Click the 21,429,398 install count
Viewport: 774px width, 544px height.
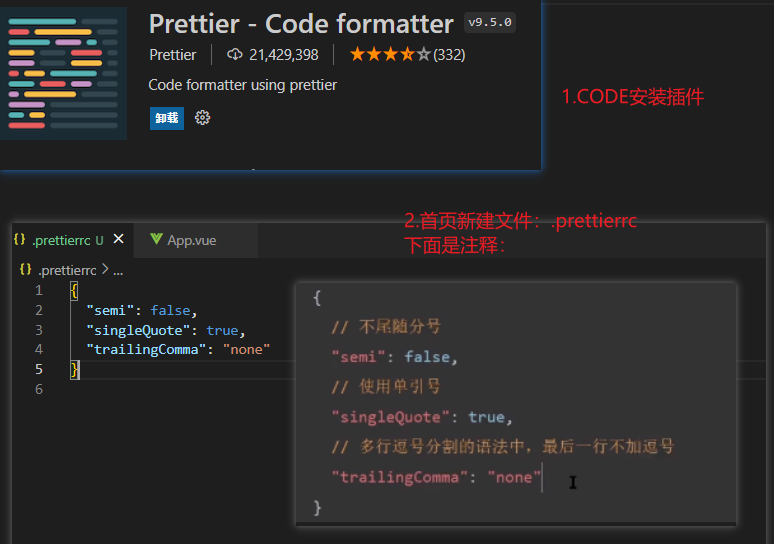coord(283,55)
